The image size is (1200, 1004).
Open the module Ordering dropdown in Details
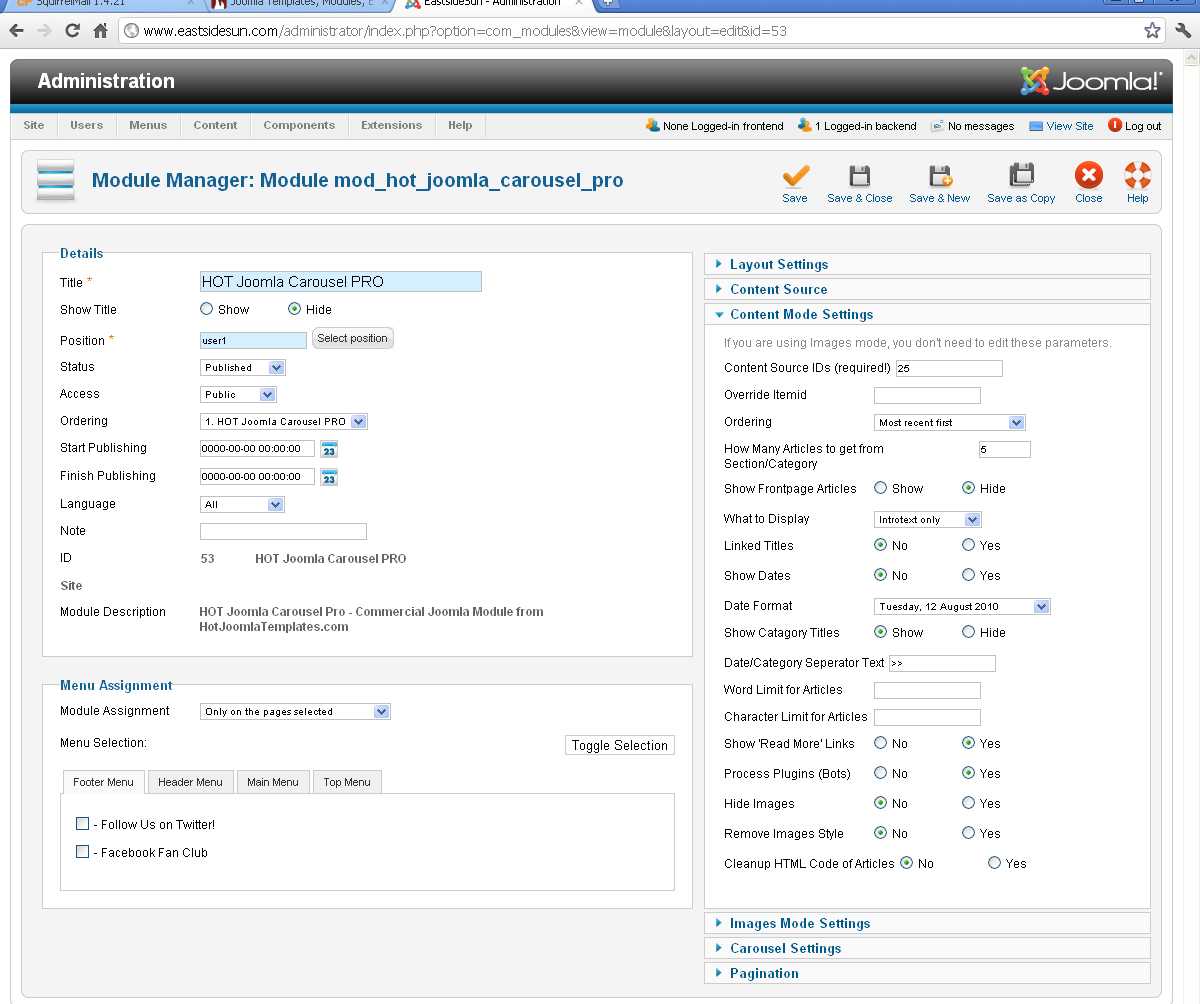click(284, 421)
